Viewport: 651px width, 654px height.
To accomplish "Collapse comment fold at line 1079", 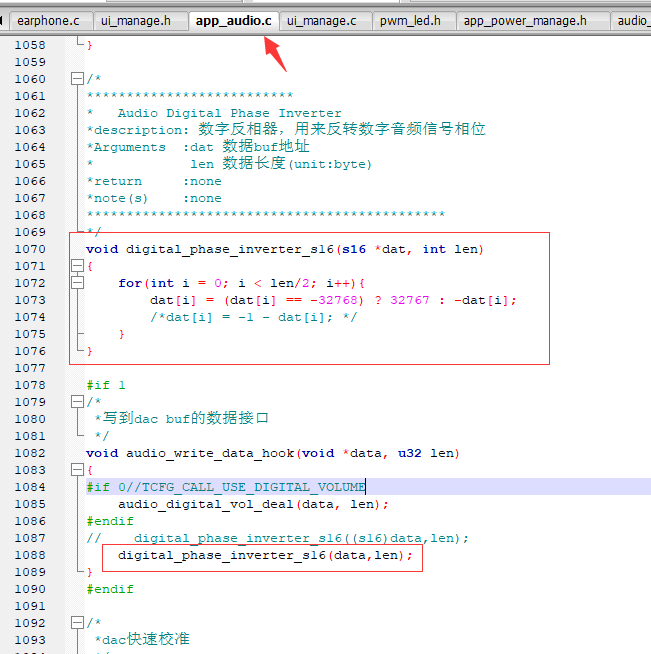I will (77, 402).
